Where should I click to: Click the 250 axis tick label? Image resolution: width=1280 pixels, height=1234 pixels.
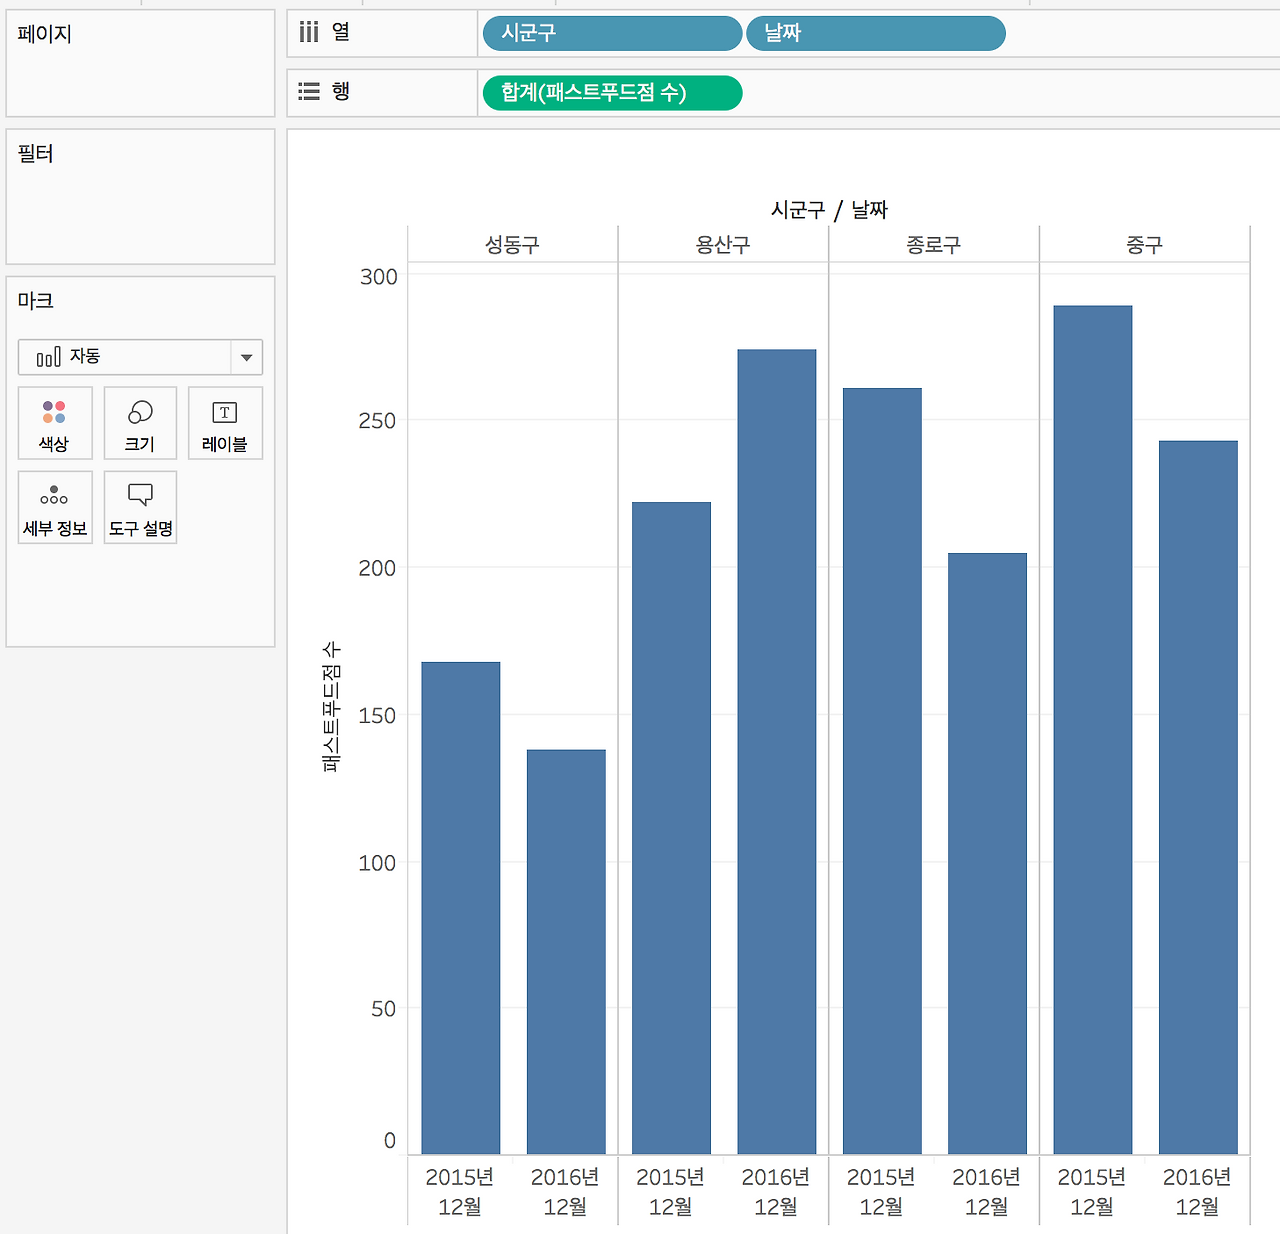378,421
